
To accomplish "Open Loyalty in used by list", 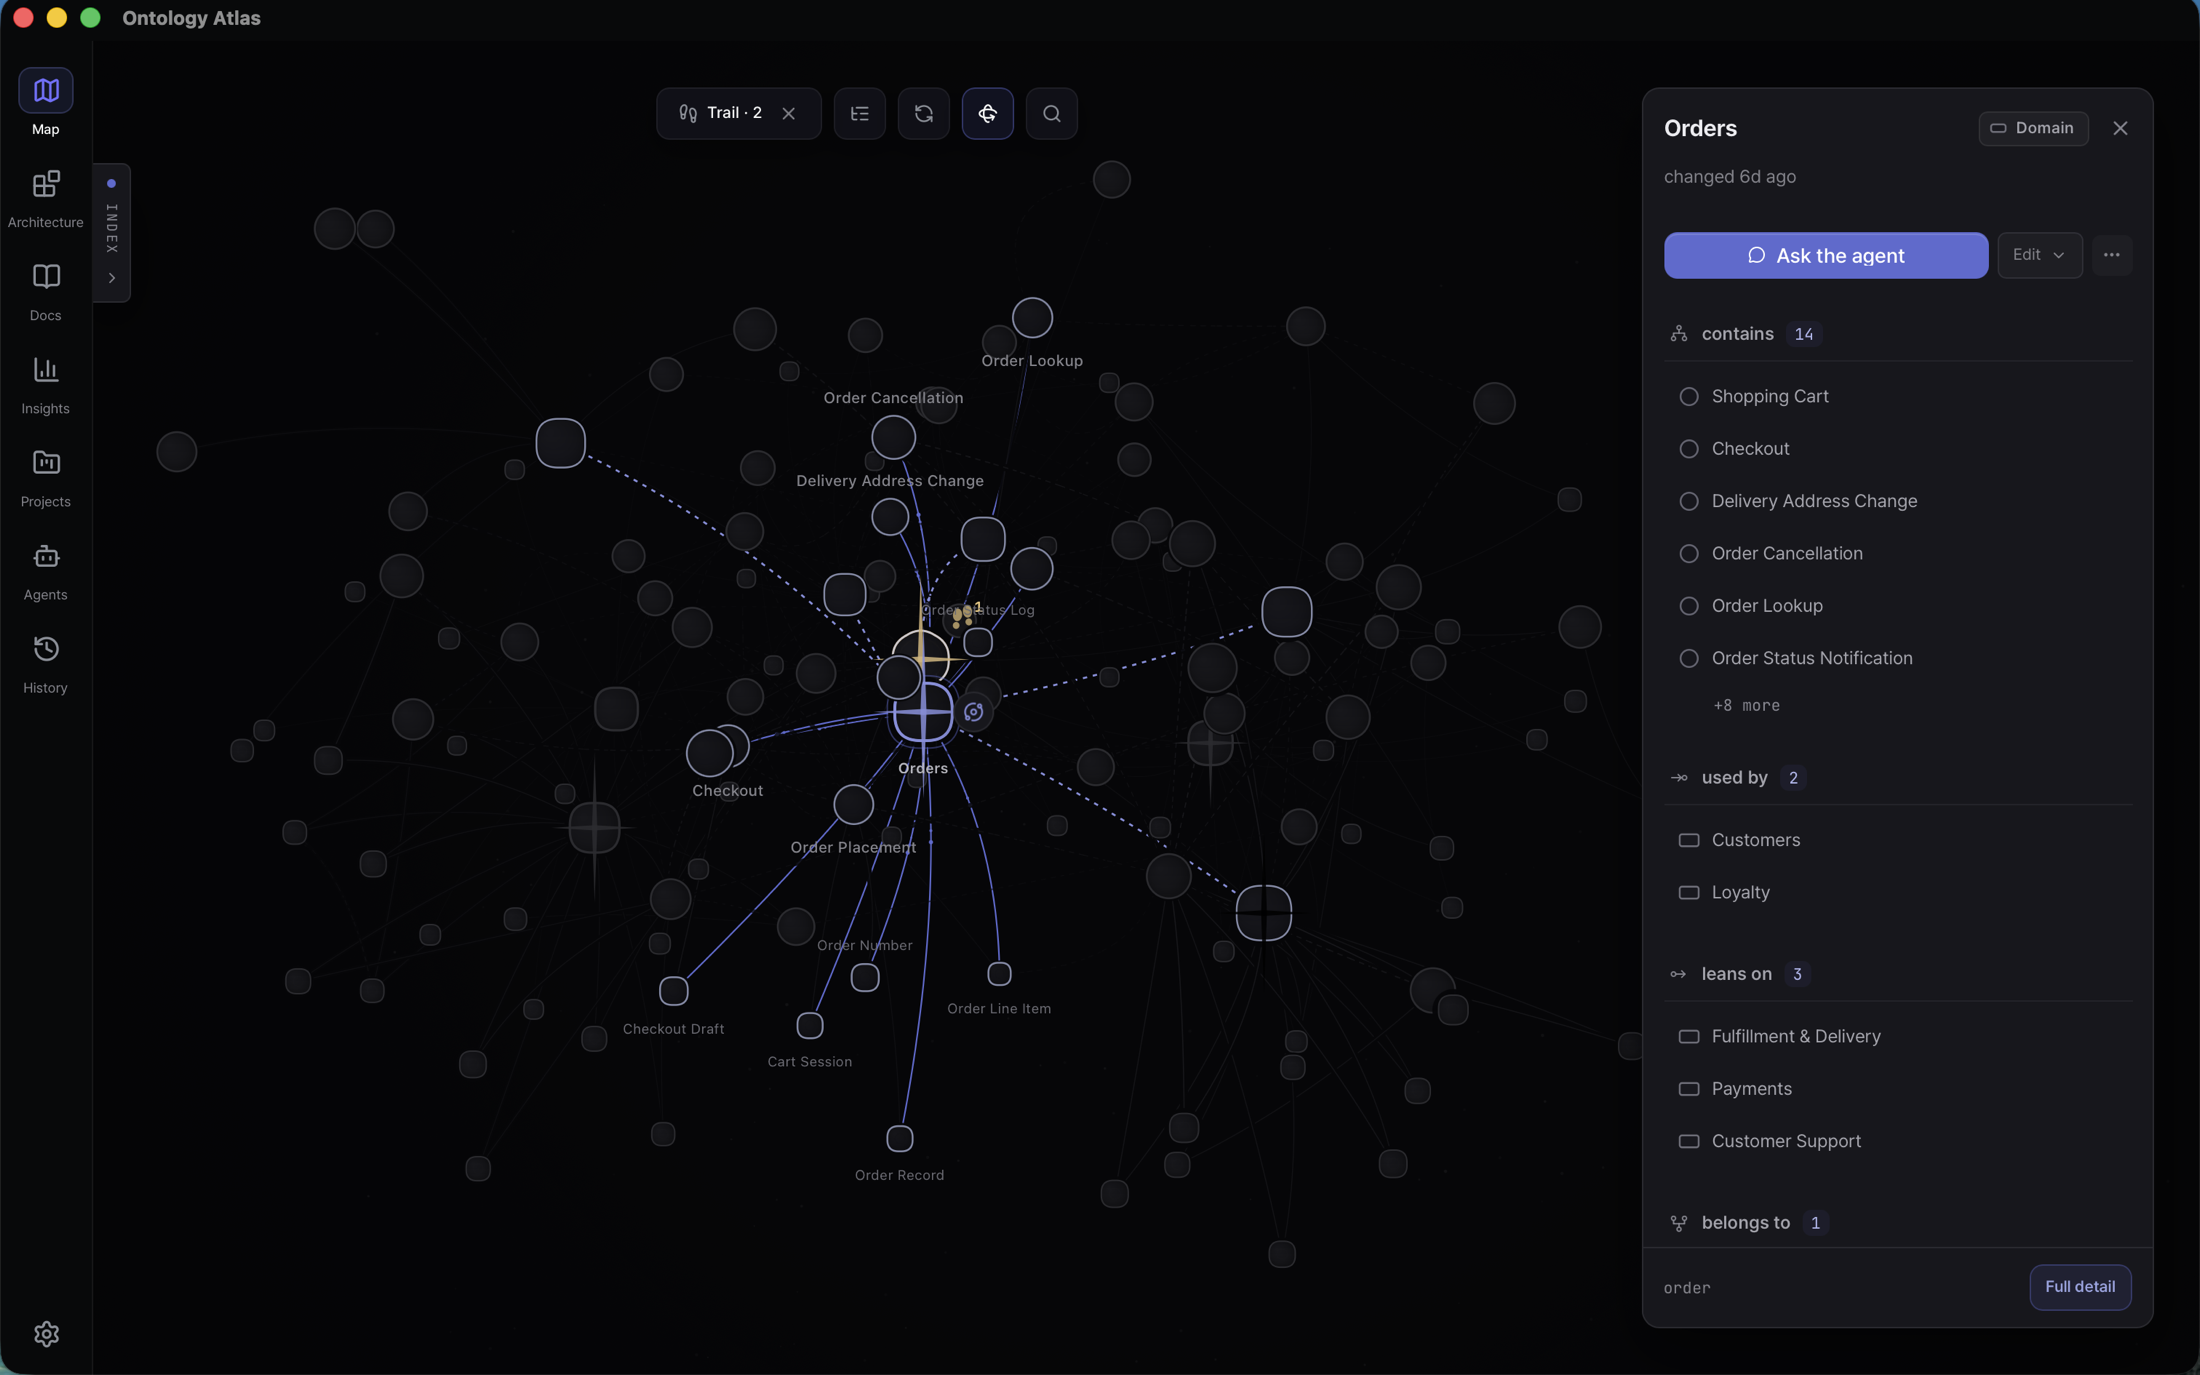I will point(1897,892).
